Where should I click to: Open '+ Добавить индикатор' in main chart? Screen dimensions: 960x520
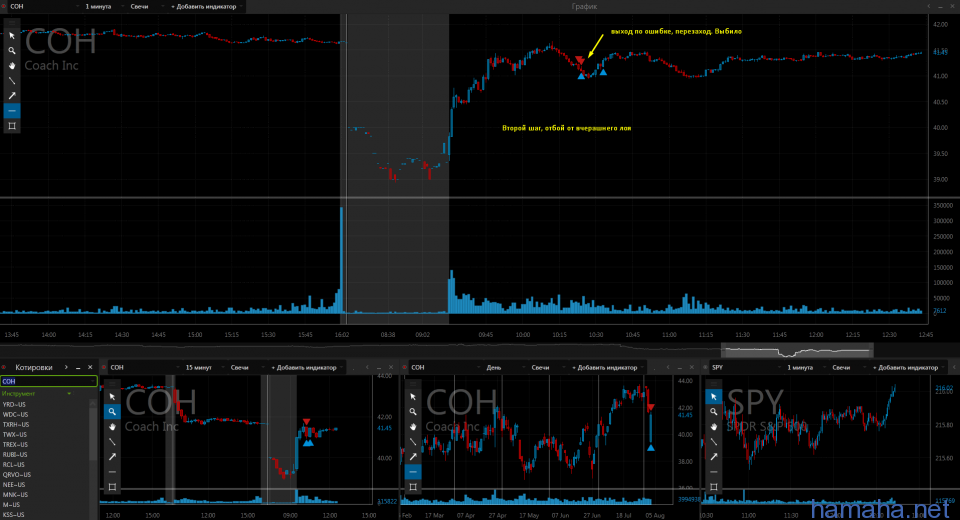coord(204,6)
